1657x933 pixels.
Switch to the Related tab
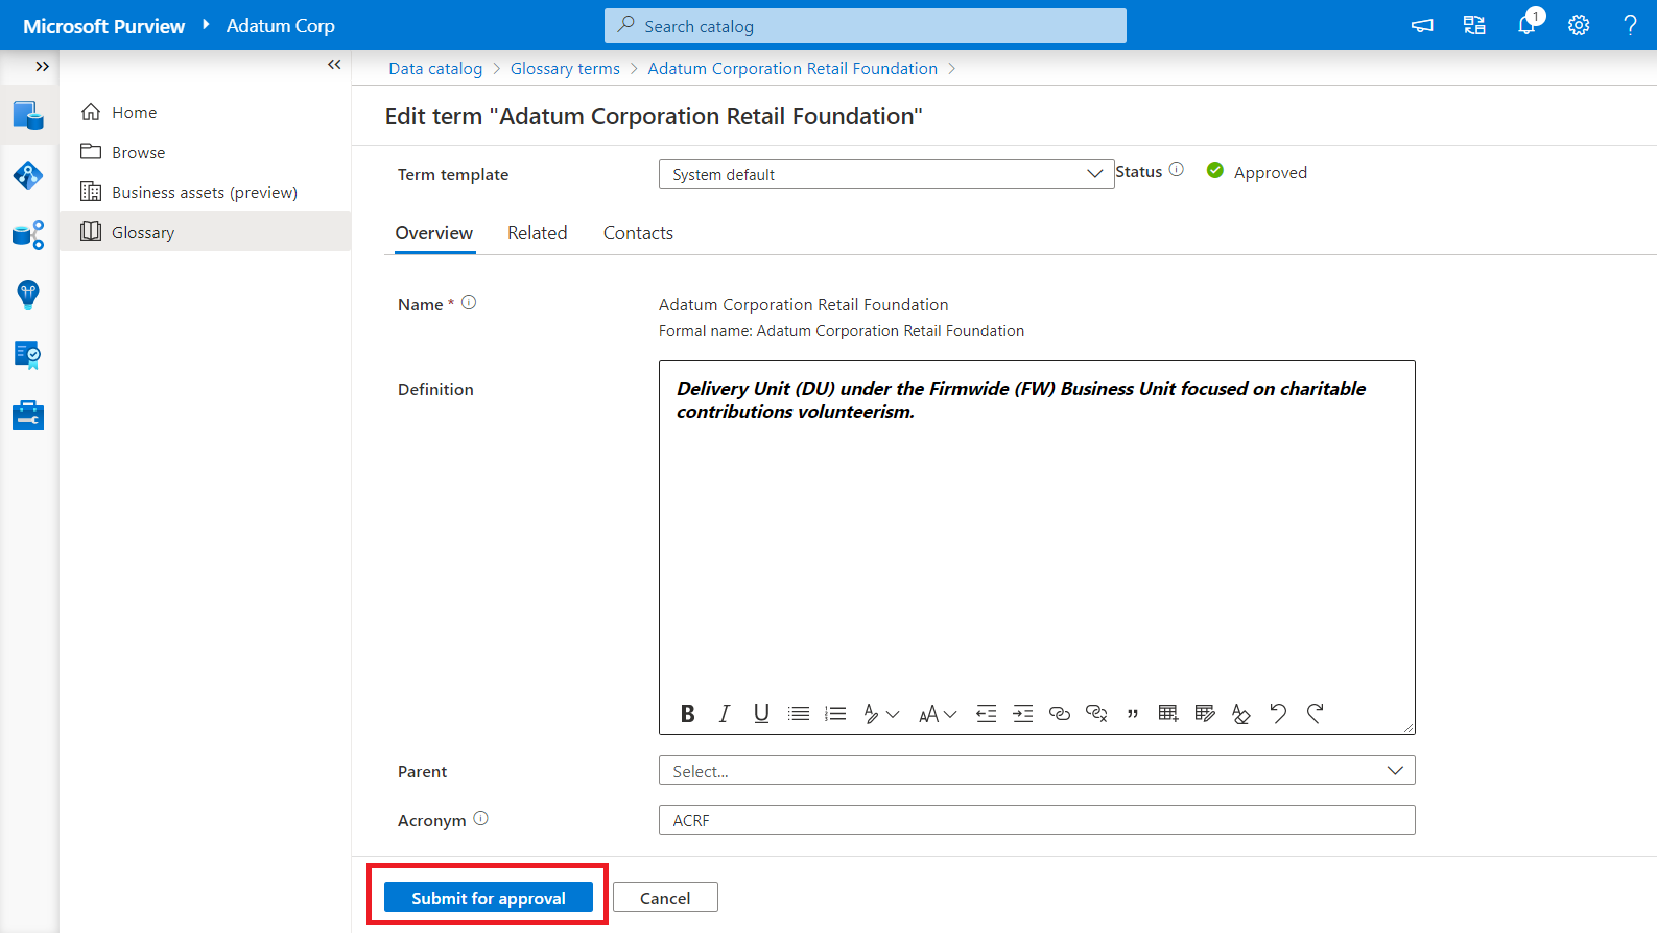[x=537, y=233]
